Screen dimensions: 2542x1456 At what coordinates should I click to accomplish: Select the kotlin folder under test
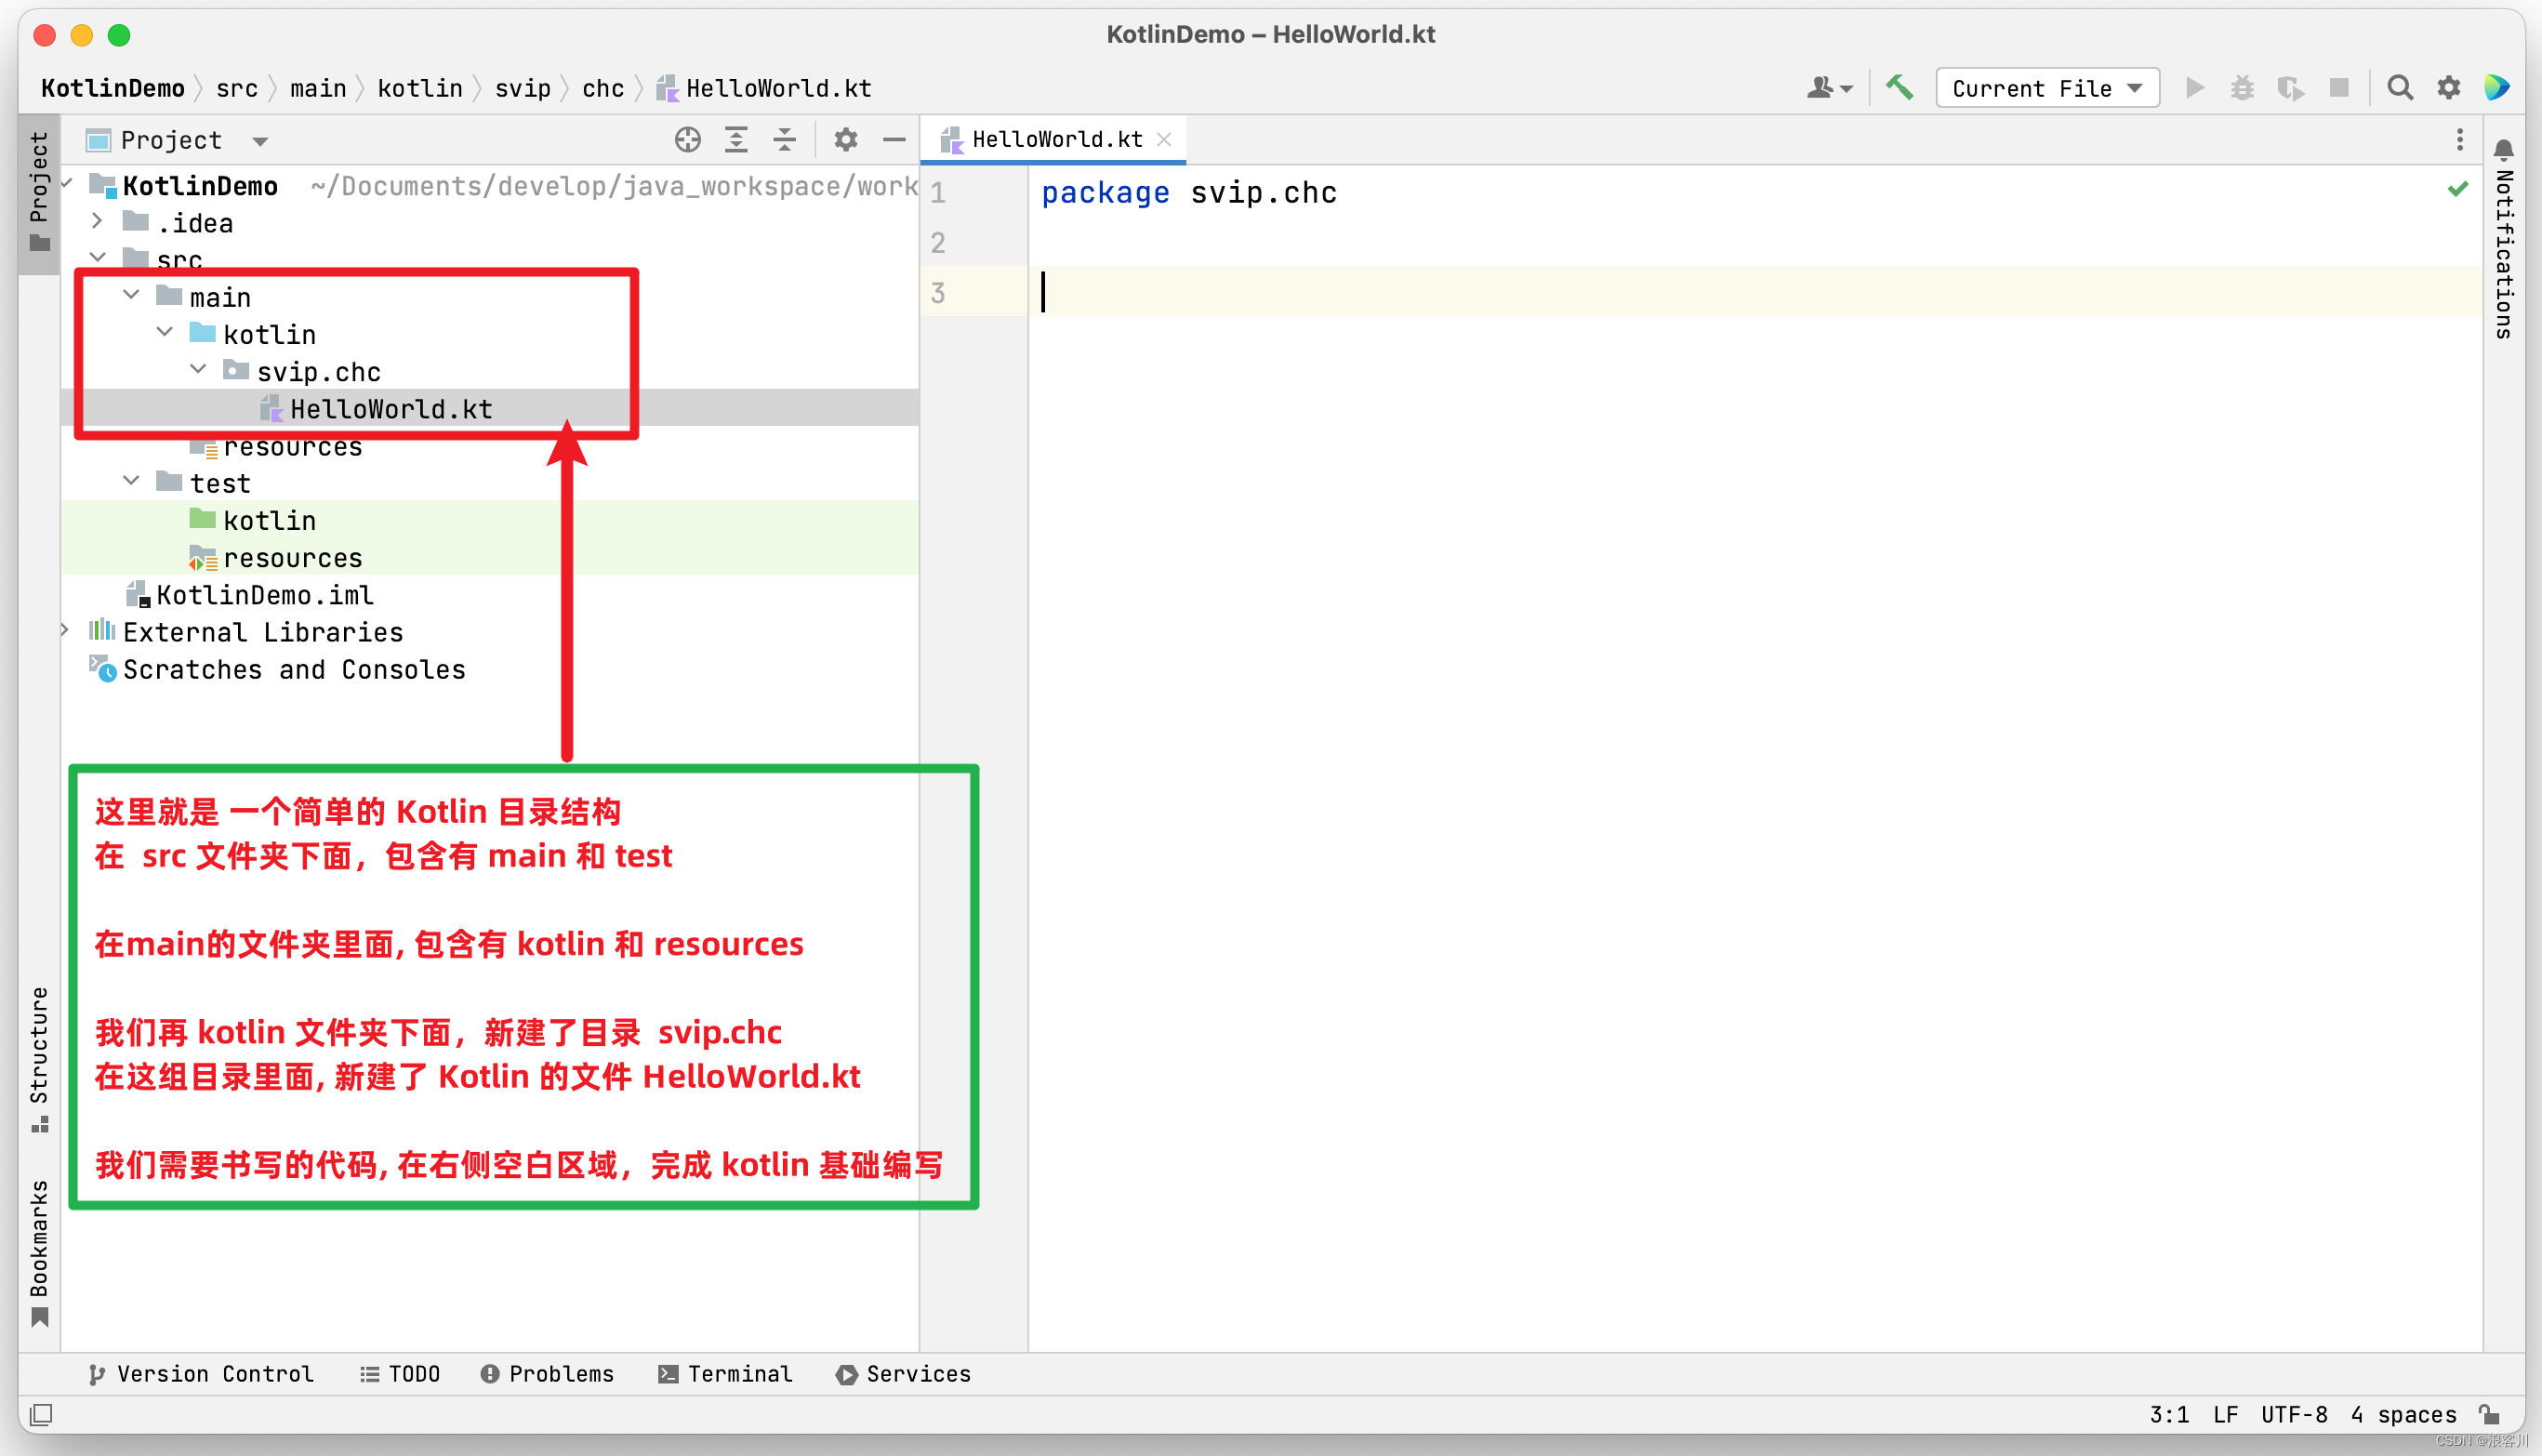pyautogui.click(x=490, y=520)
